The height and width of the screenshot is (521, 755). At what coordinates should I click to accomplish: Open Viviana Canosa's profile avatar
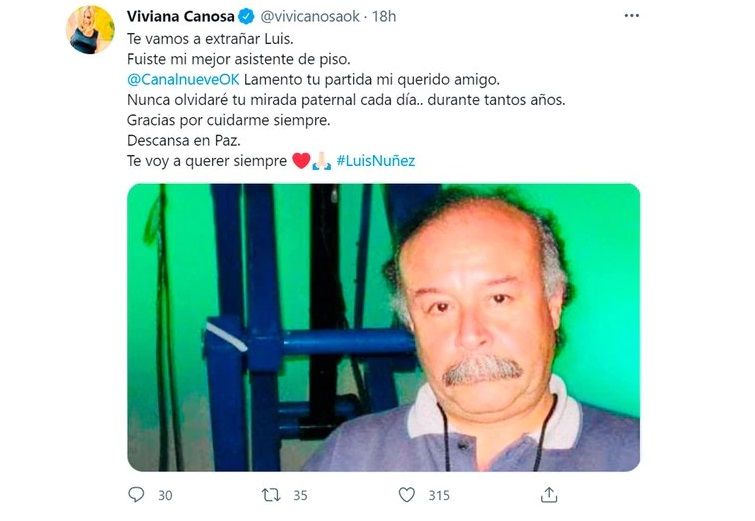(x=91, y=29)
